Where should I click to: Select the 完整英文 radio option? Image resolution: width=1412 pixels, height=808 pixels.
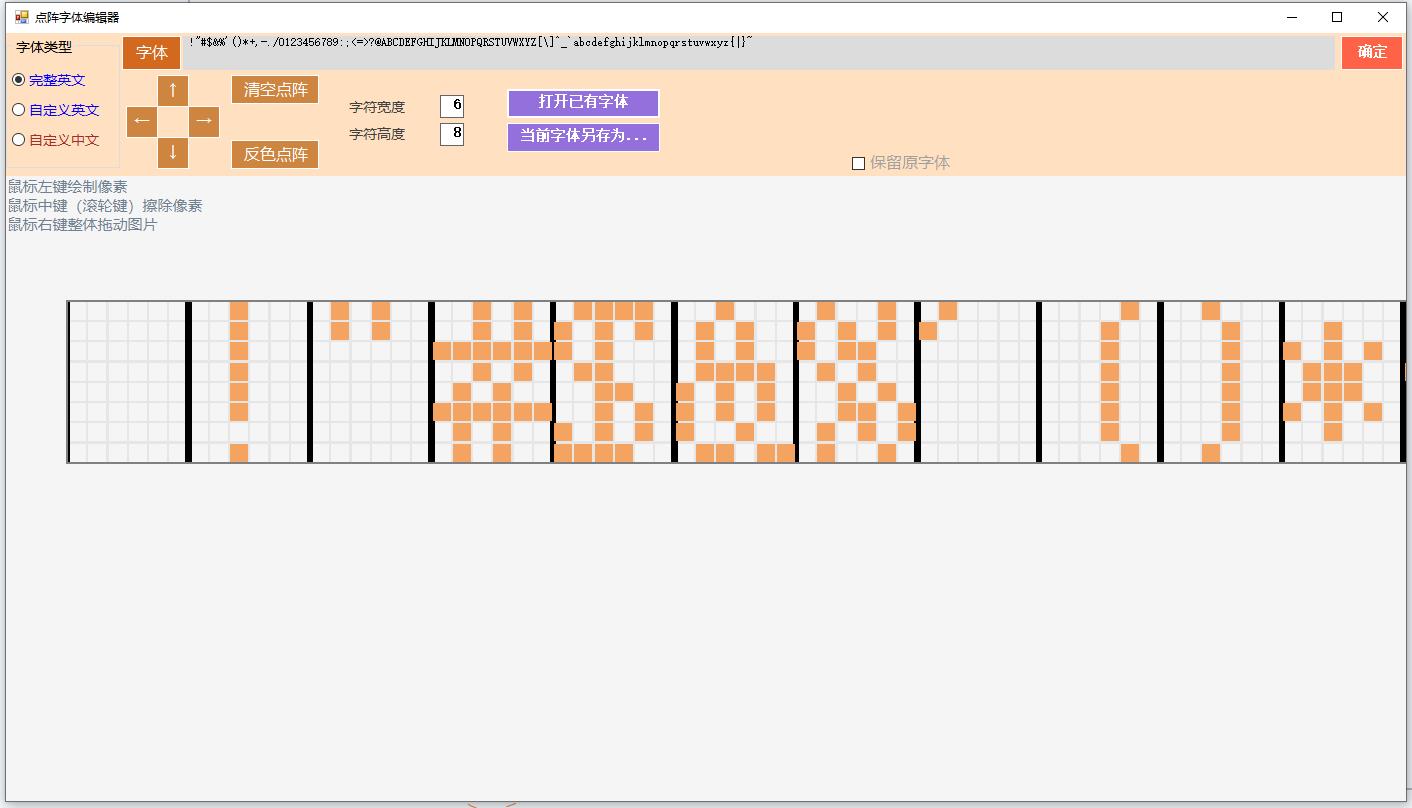click(48, 80)
